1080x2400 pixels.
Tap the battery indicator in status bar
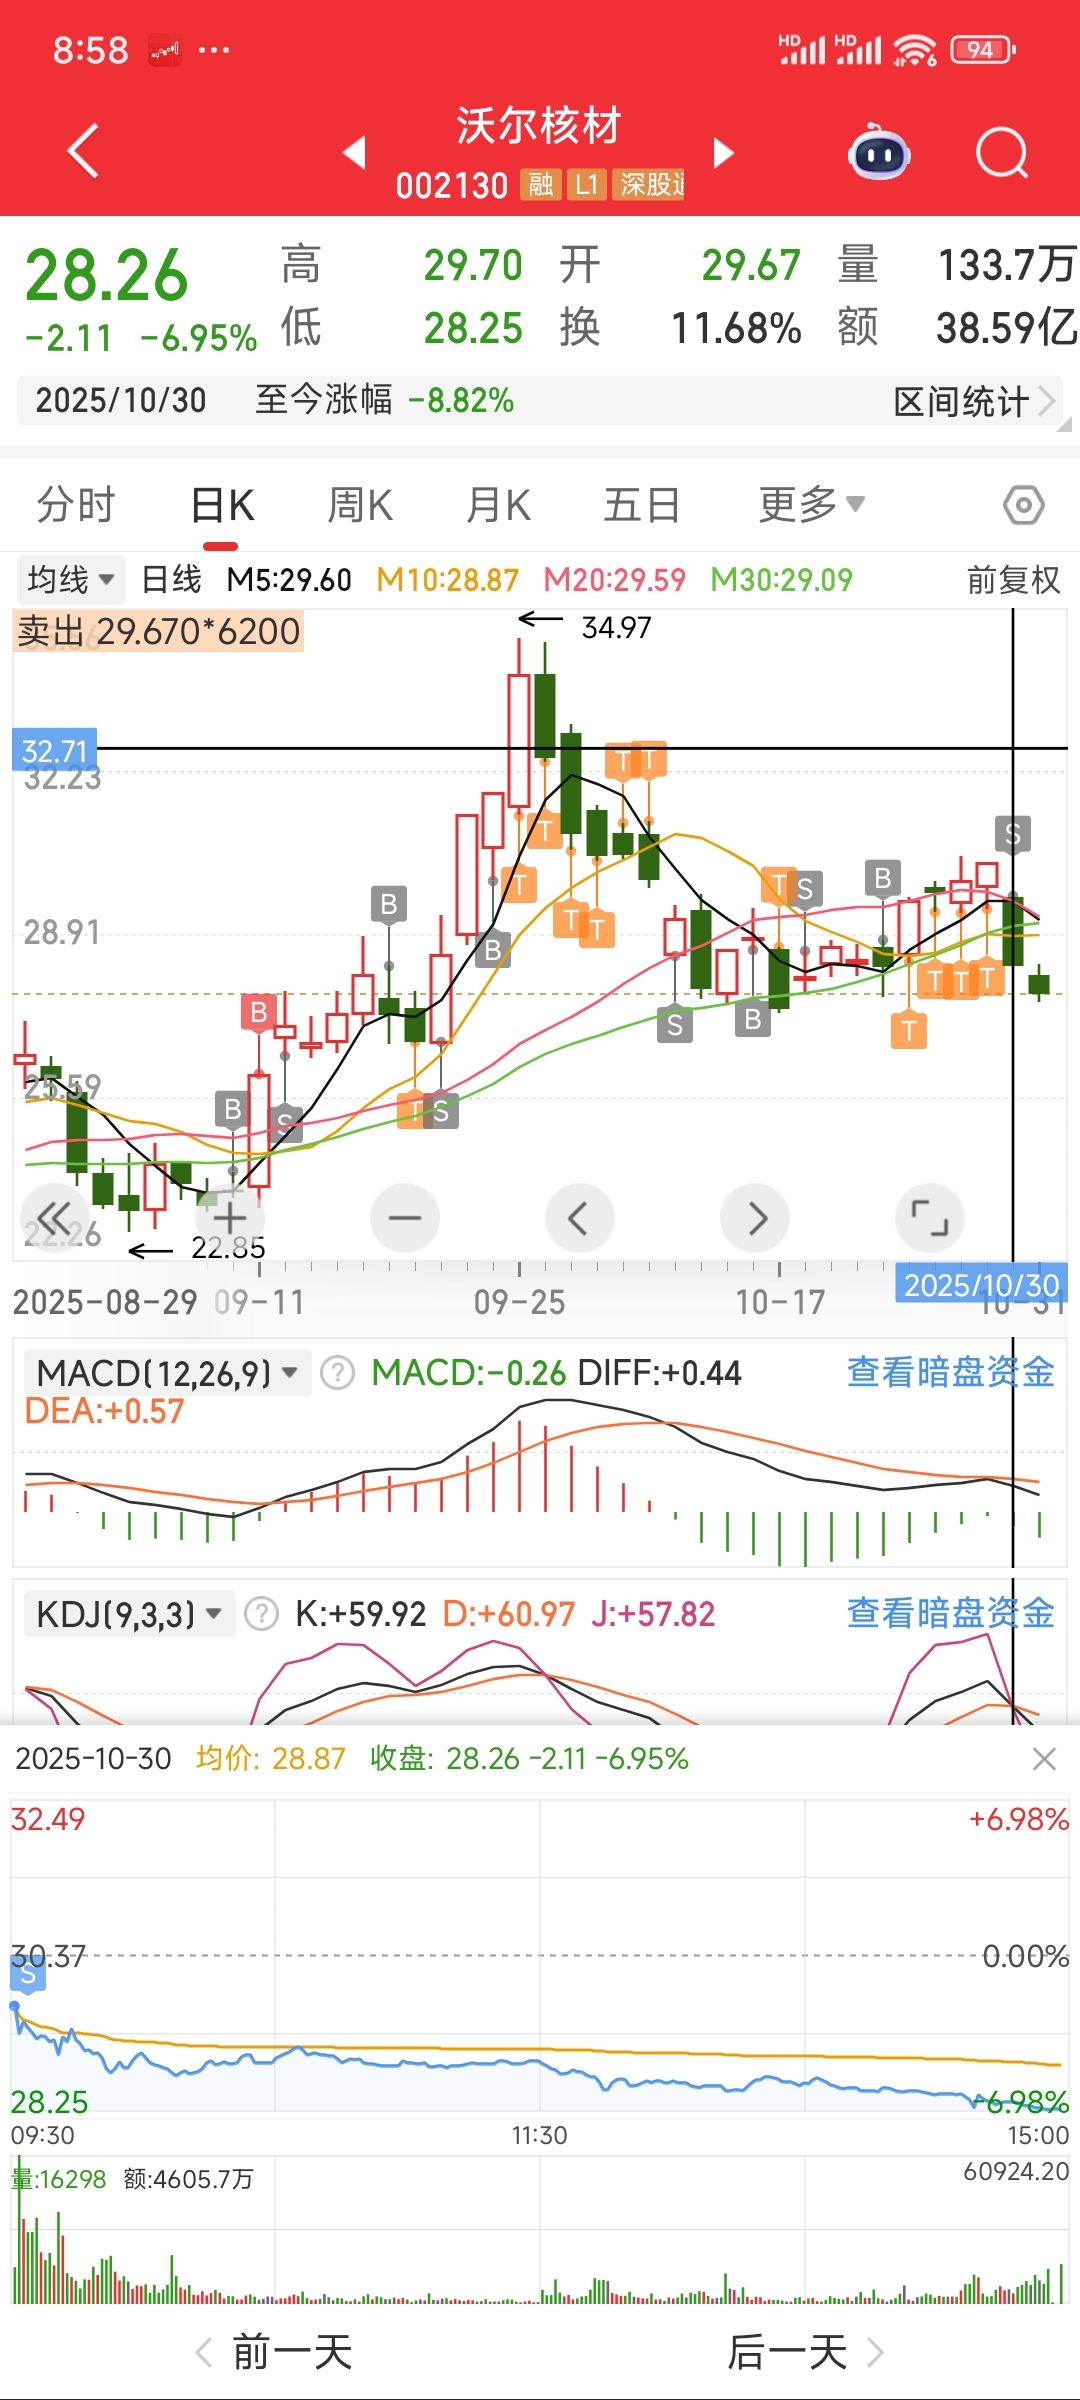[982, 49]
